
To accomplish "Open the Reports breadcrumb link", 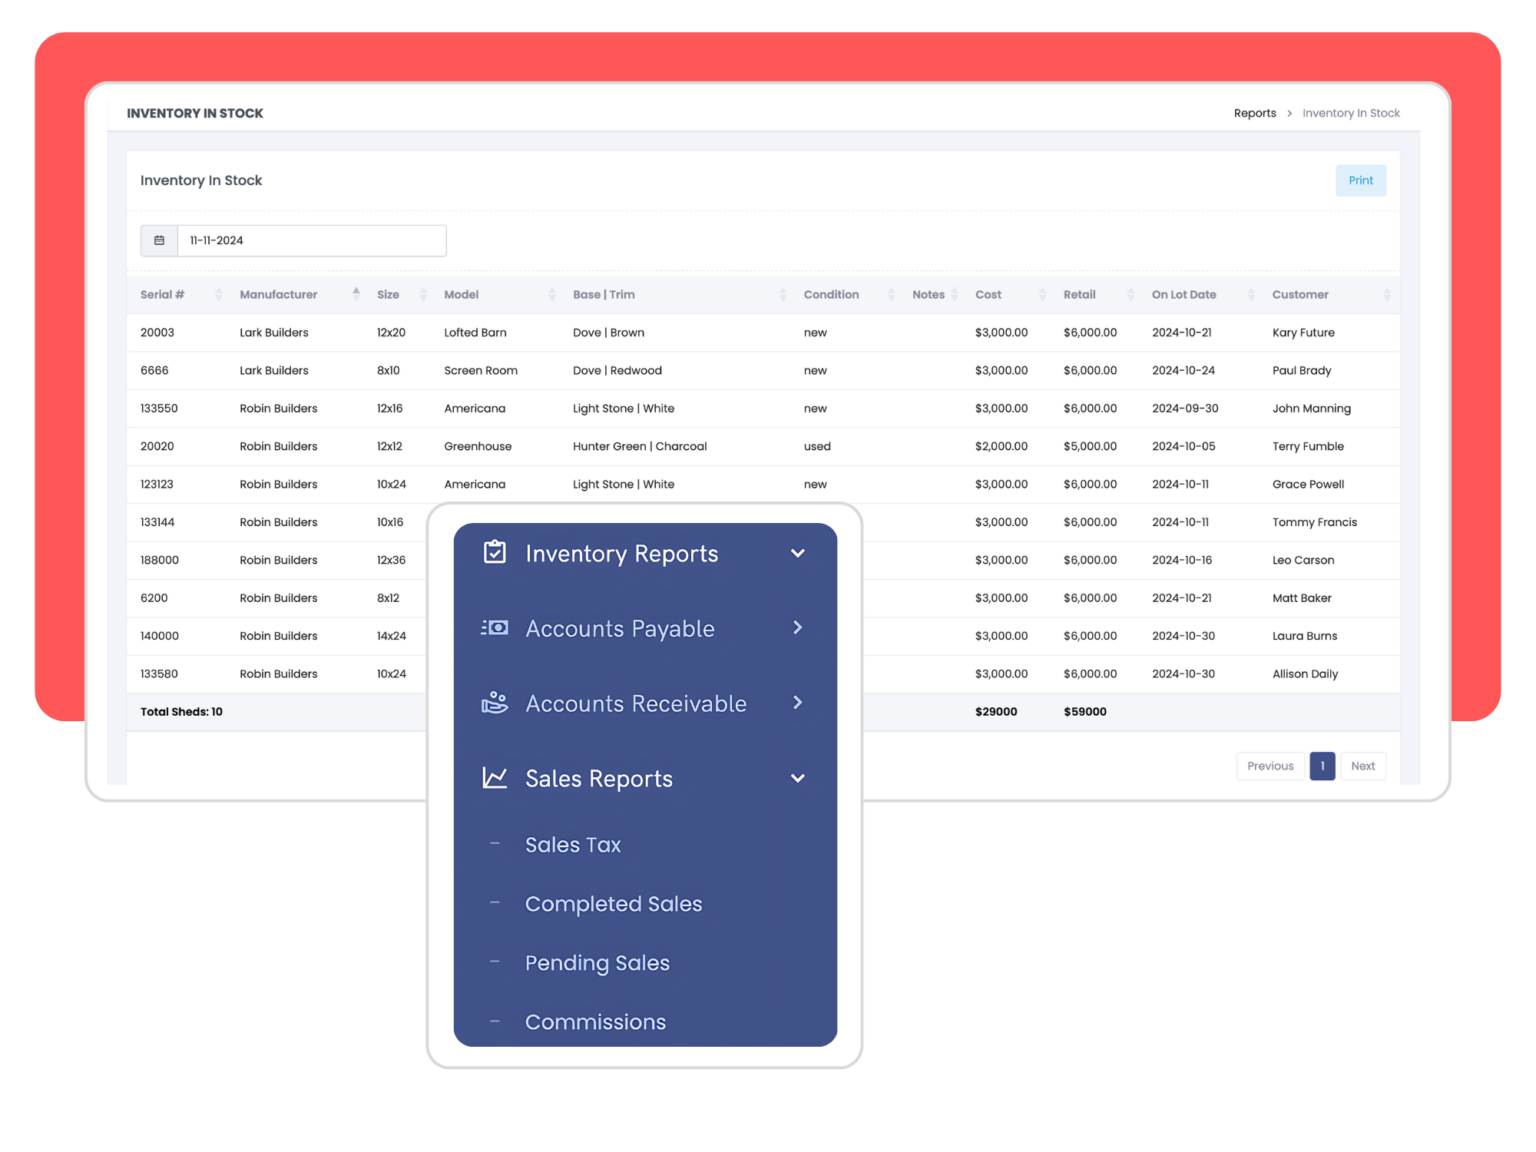I will pos(1255,113).
